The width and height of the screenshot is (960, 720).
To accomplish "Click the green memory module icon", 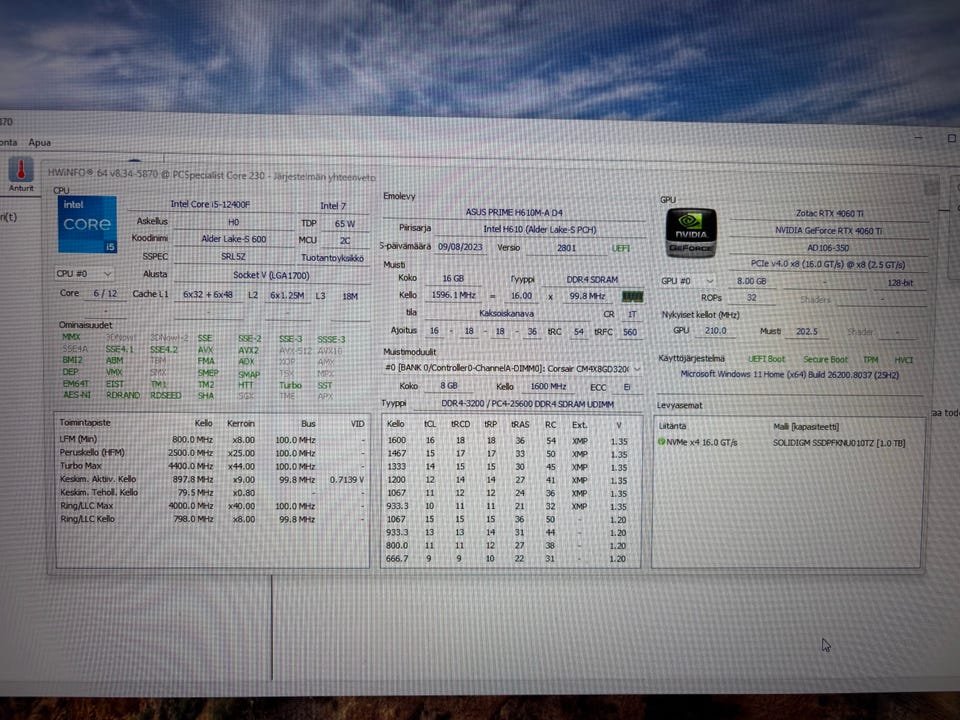I will click(x=632, y=296).
